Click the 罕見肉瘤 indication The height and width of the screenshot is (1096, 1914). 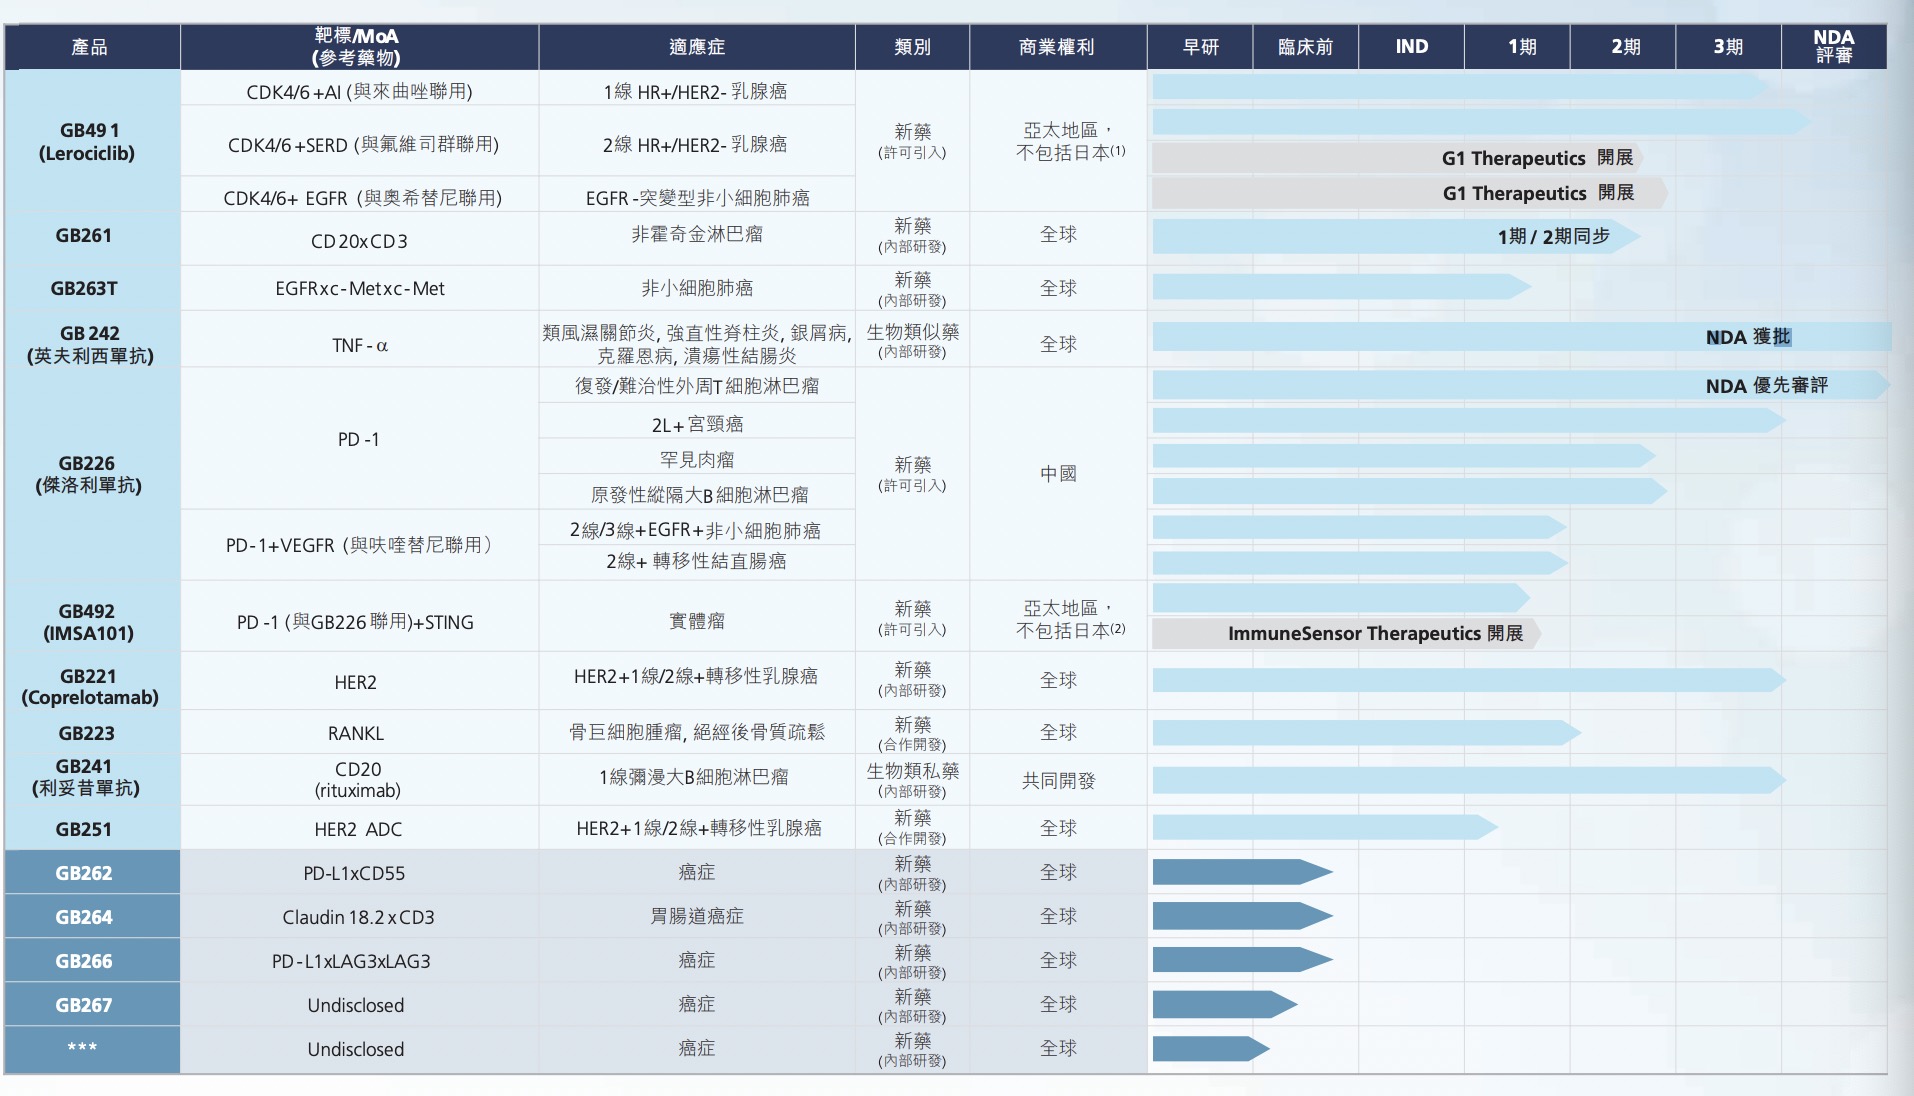click(x=697, y=459)
